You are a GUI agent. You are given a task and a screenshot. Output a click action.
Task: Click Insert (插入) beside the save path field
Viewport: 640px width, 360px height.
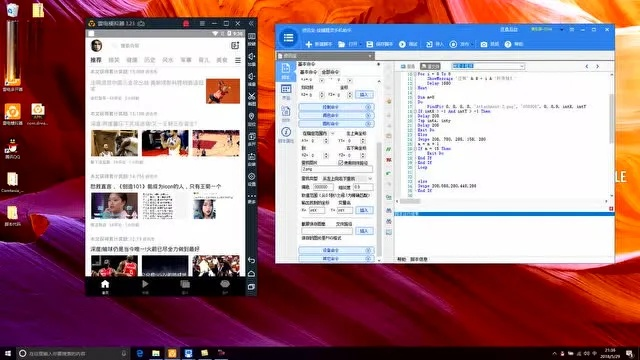point(364,231)
